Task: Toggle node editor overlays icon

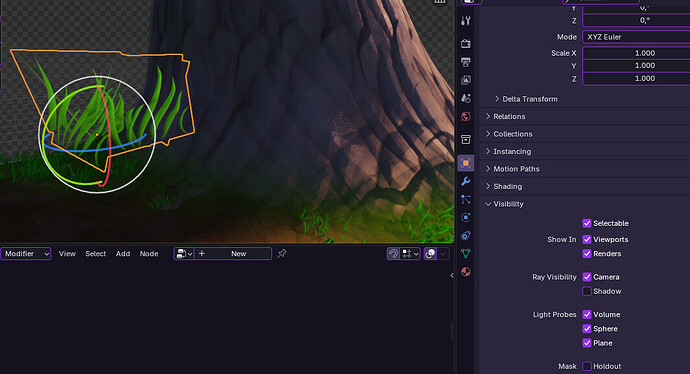Action: pyautogui.click(x=430, y=253)
